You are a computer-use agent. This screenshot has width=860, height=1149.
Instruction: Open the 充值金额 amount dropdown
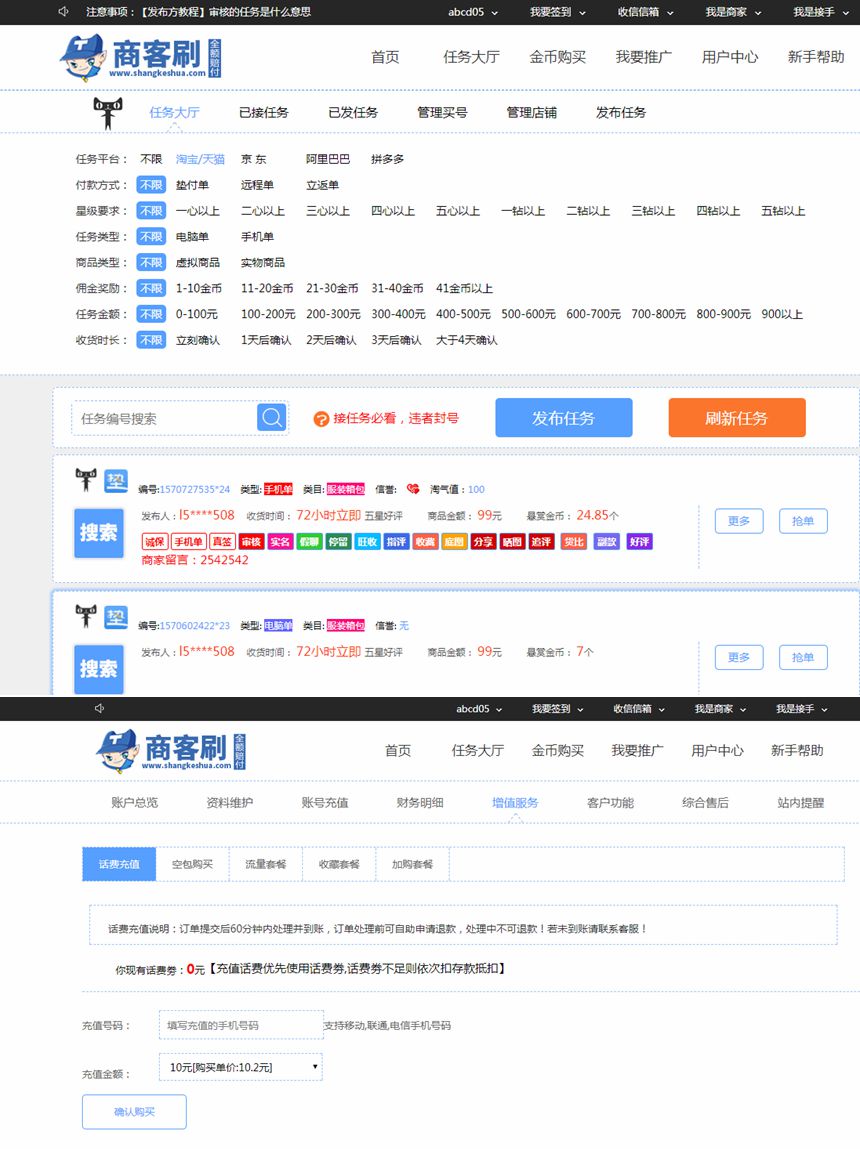pos(240,1067)
